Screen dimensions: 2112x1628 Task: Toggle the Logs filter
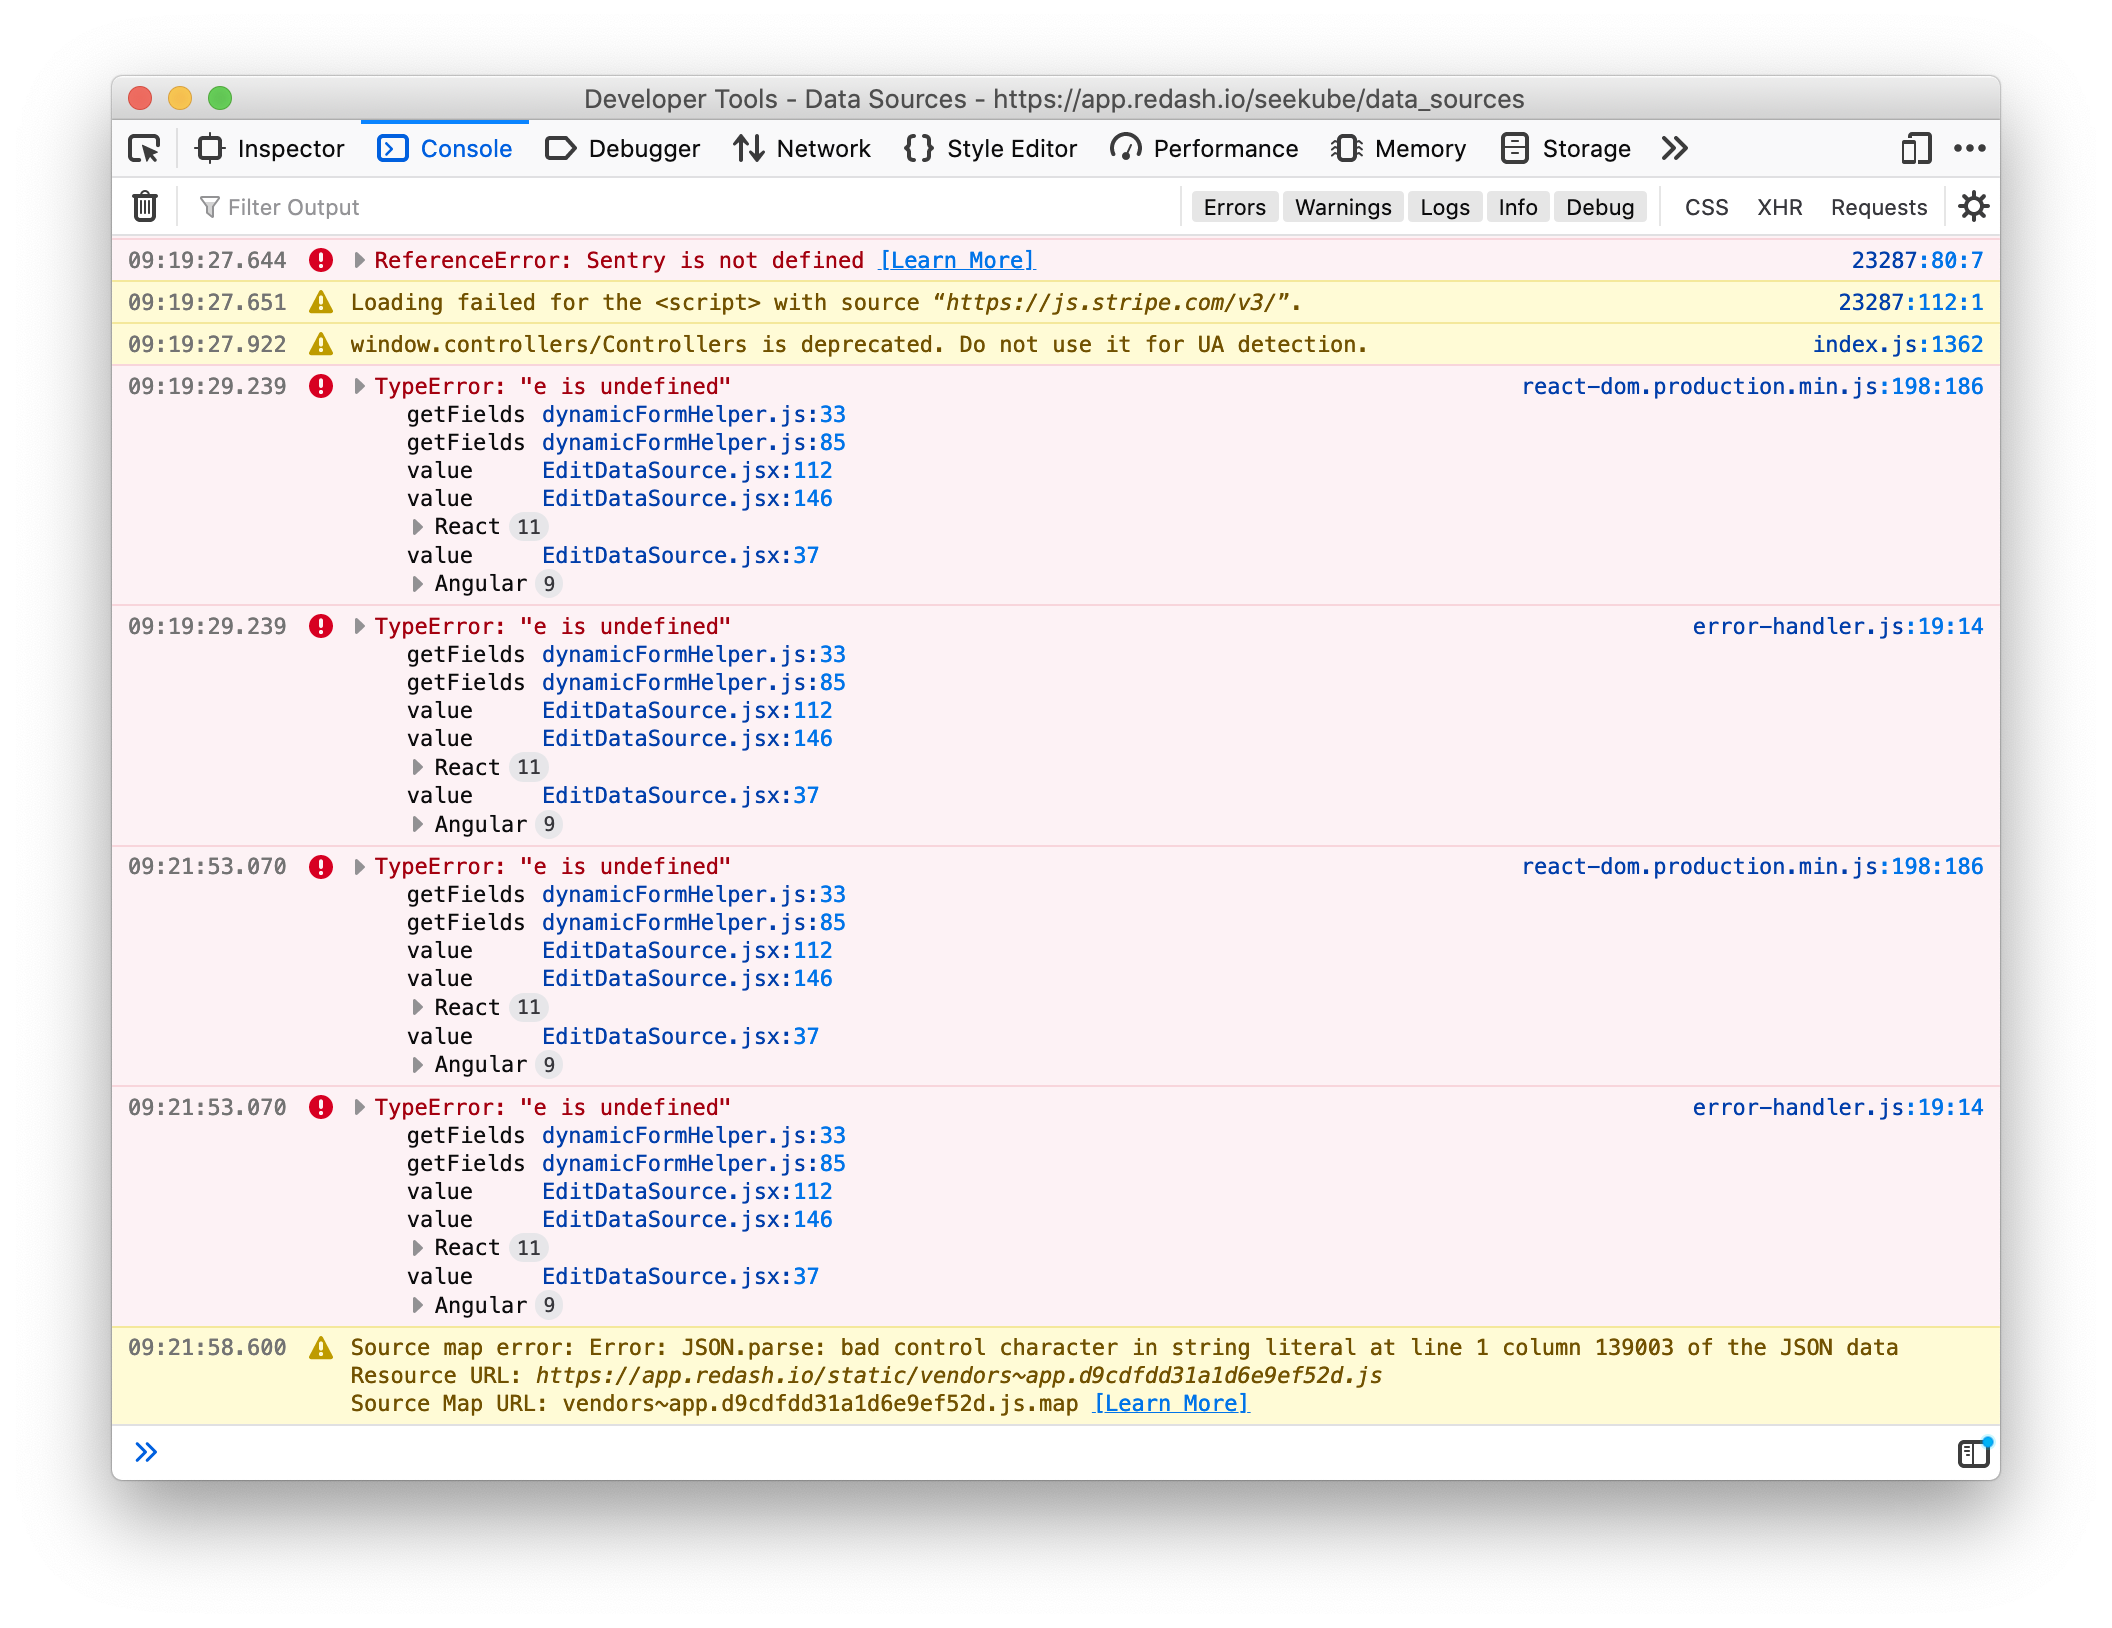click(x=1445, y=207)
